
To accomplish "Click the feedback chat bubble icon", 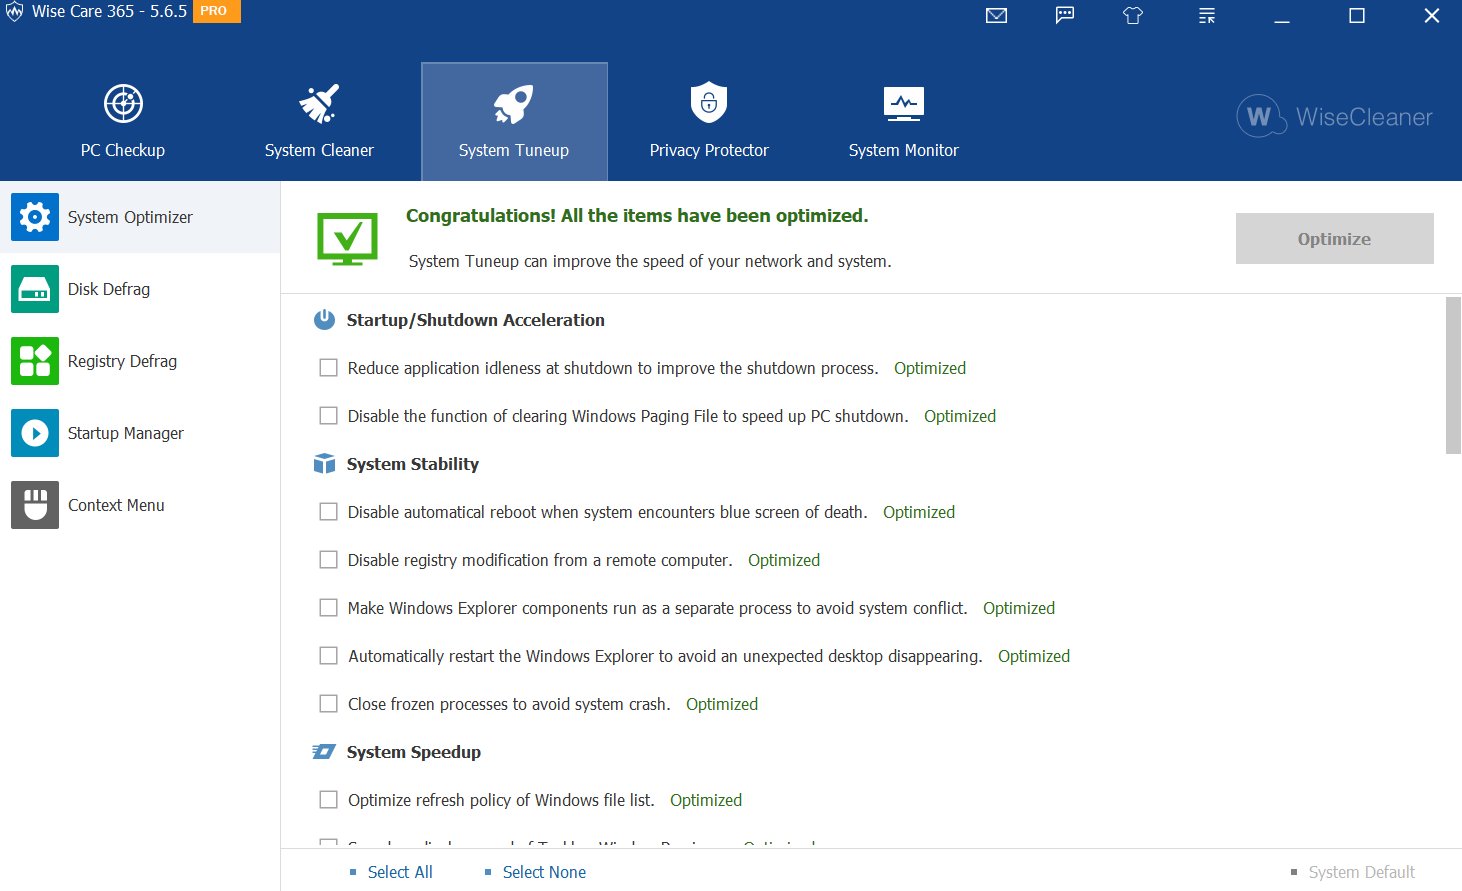I will click(x=1065, y=16).
